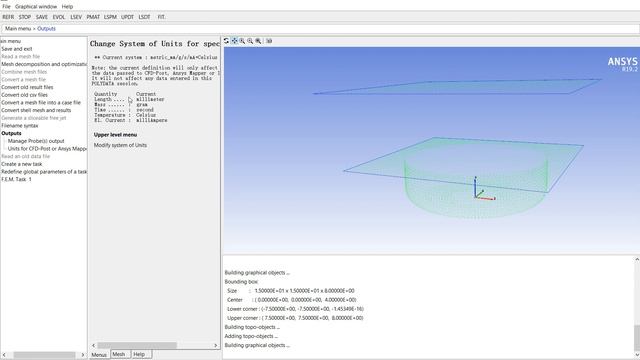The image size is (640, 360).
Task: Click Outputs breadcrumb link
Action: 47,29
